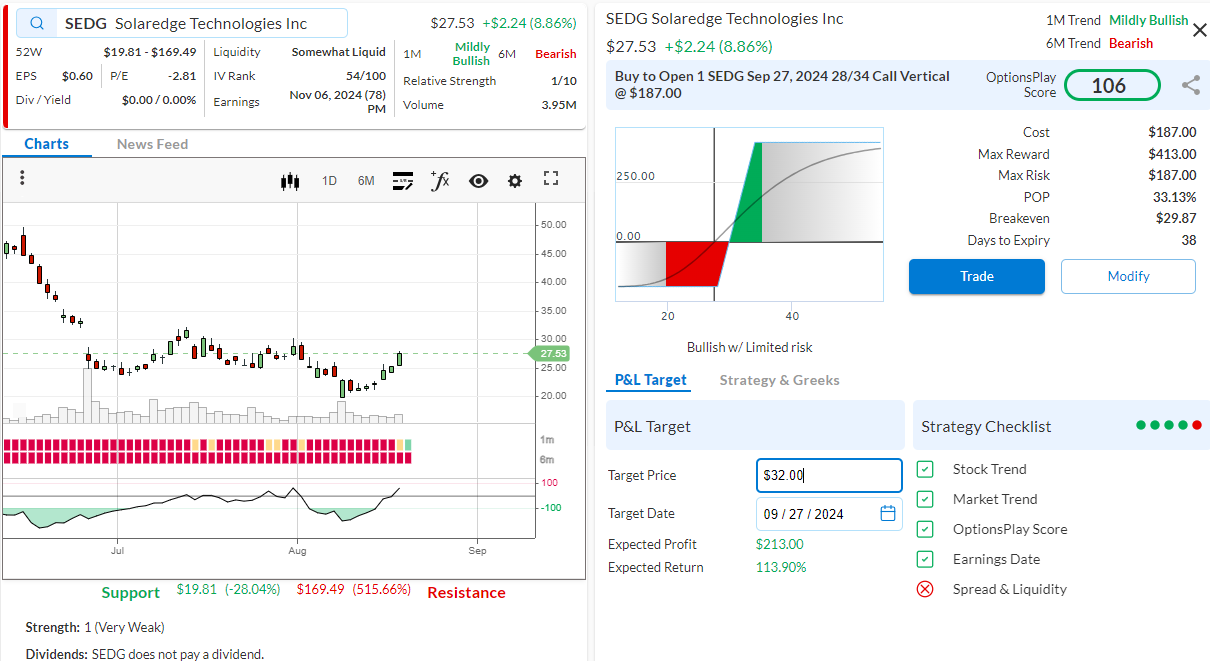Click the SEDG symbol search box
Screen dimensions: 1210x661
[183, 23]
